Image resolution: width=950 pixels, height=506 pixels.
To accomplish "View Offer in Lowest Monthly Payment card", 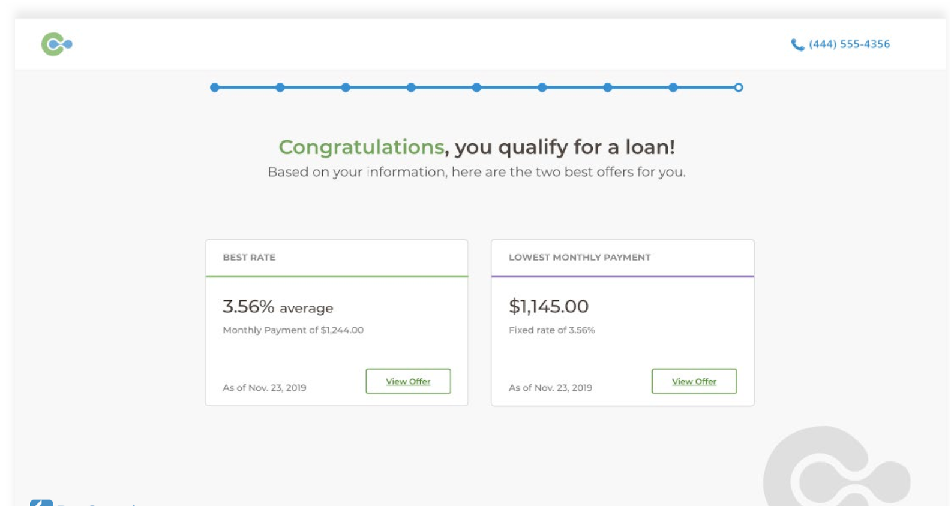I will [694, 381].
